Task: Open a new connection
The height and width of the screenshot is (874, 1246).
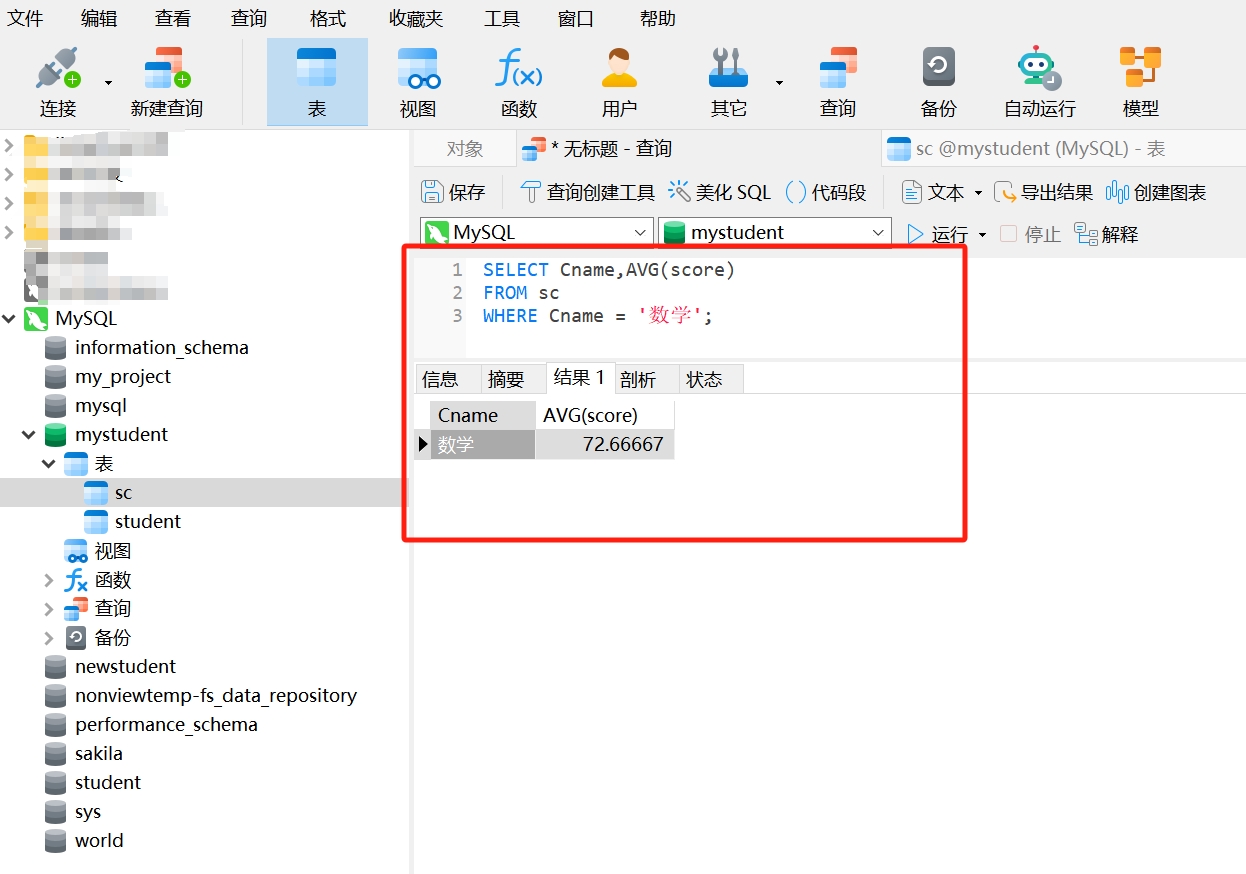Action: pyautogui.click(x=56, y=80)
